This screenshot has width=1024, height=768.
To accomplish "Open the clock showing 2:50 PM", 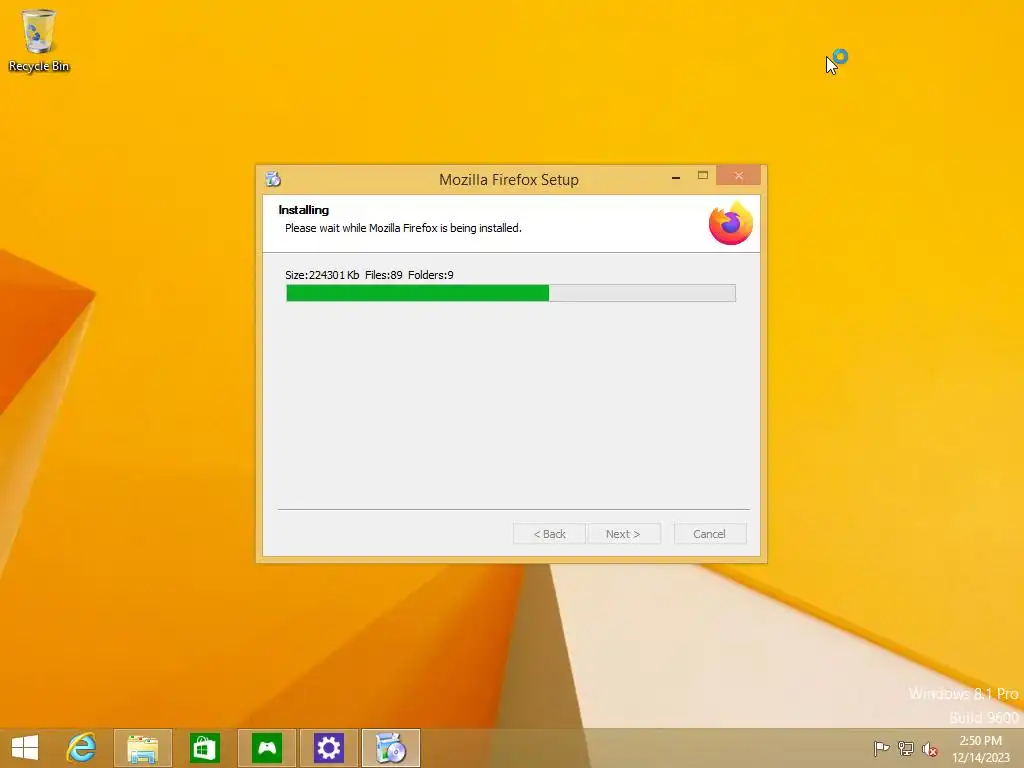I will (x=980, y=749).
